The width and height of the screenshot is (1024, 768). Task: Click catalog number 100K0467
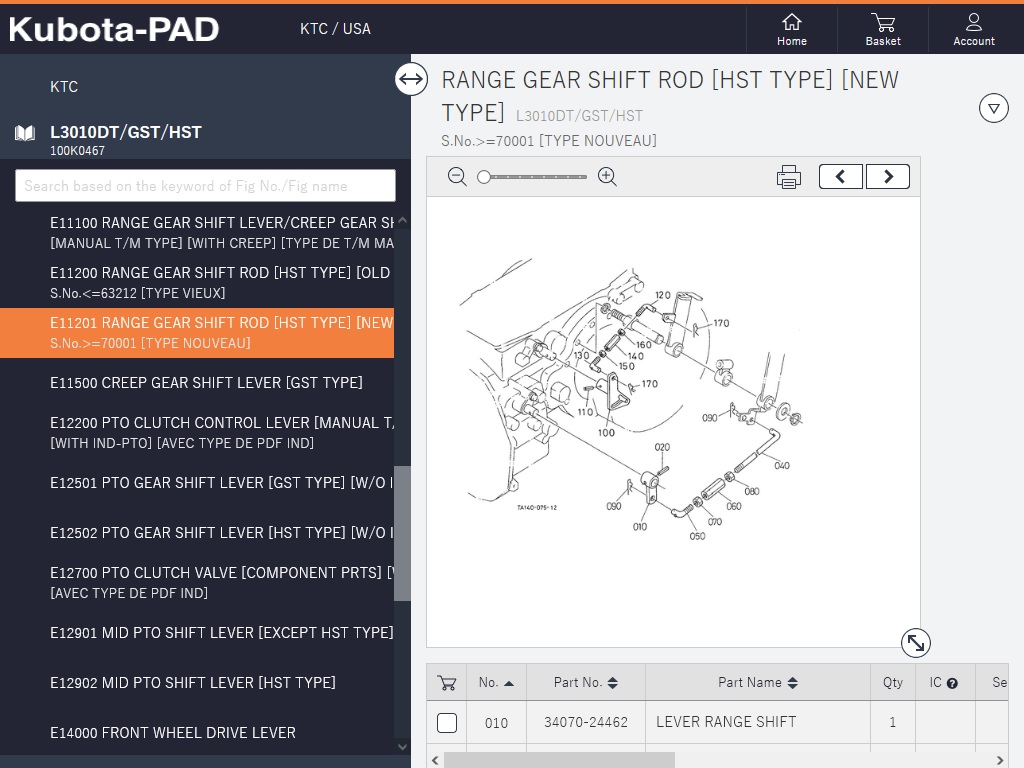pos(78,151)
